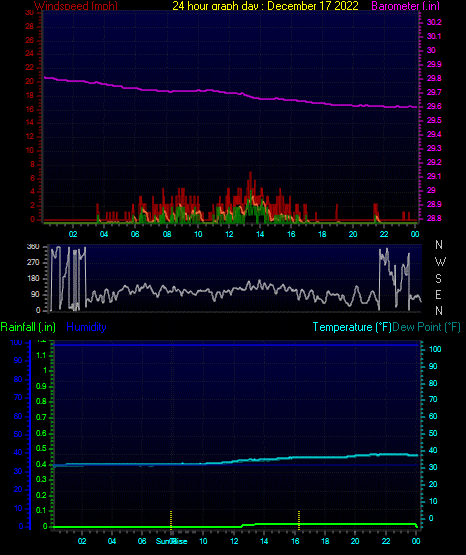Click the Rainfall (.in) legend label

point(28,327)
